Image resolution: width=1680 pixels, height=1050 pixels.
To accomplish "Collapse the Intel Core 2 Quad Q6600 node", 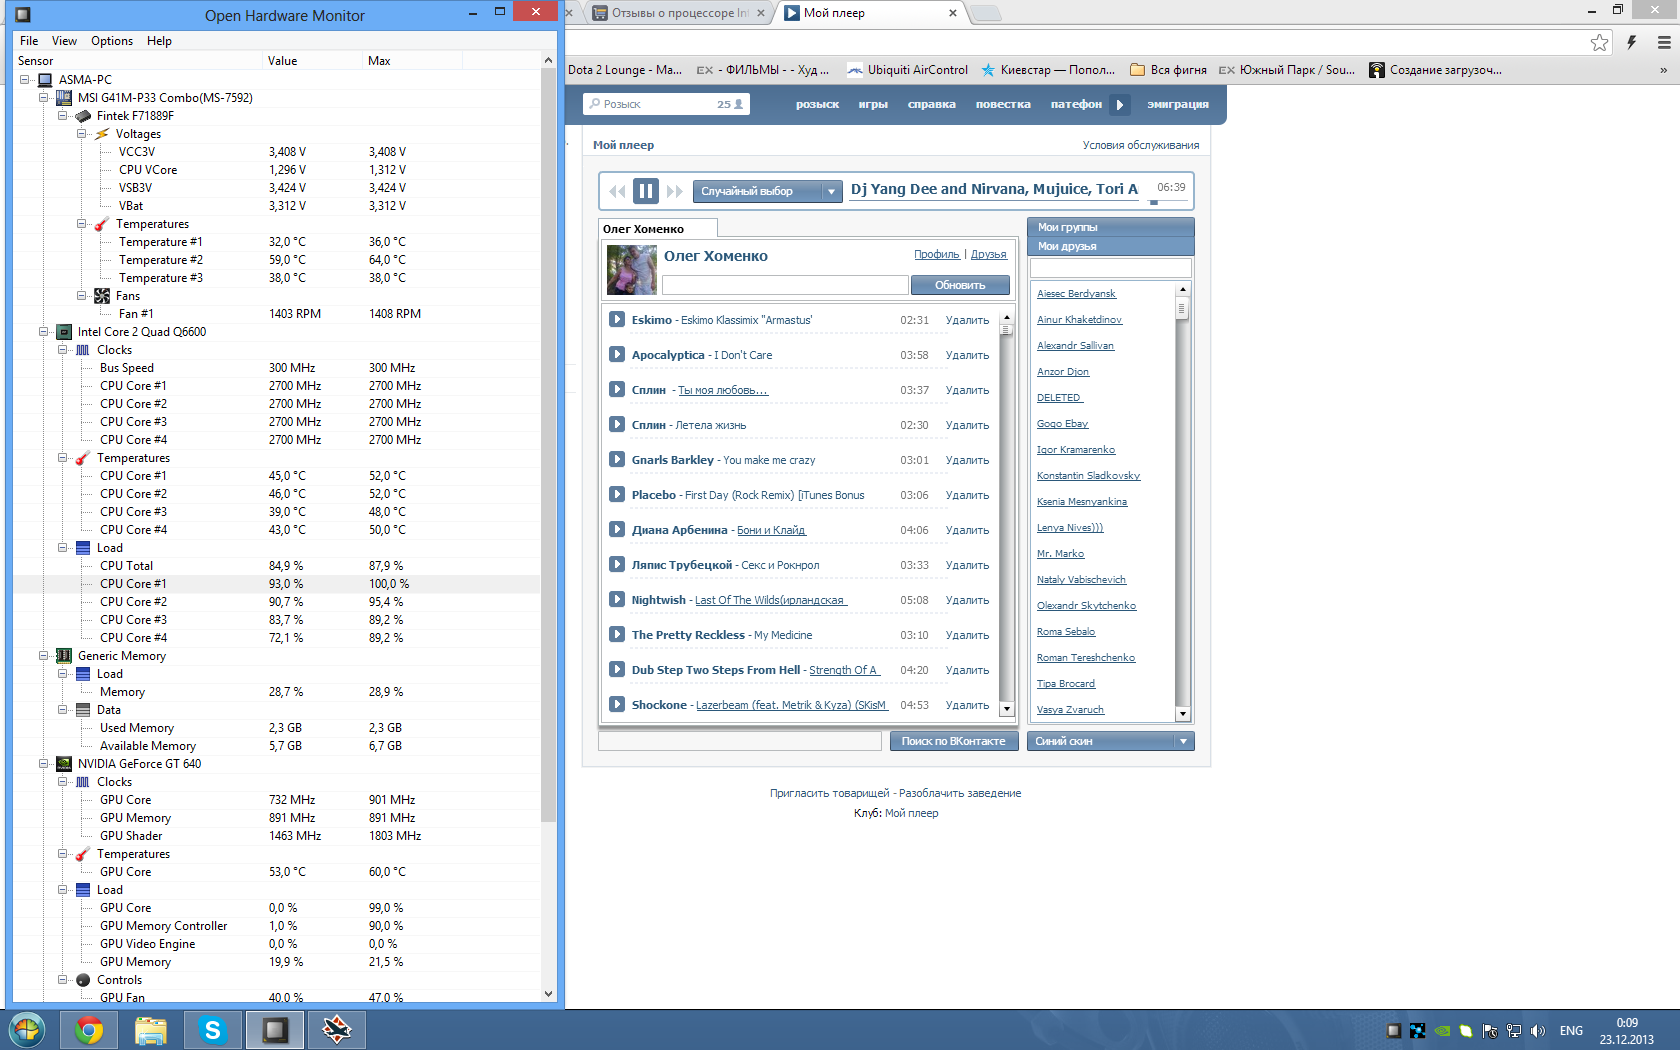I will (44, 332).
